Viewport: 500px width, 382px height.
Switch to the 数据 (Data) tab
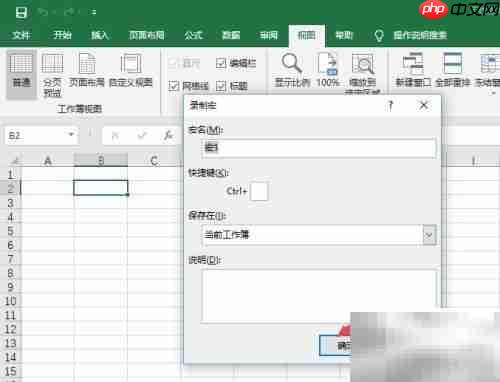231,35
